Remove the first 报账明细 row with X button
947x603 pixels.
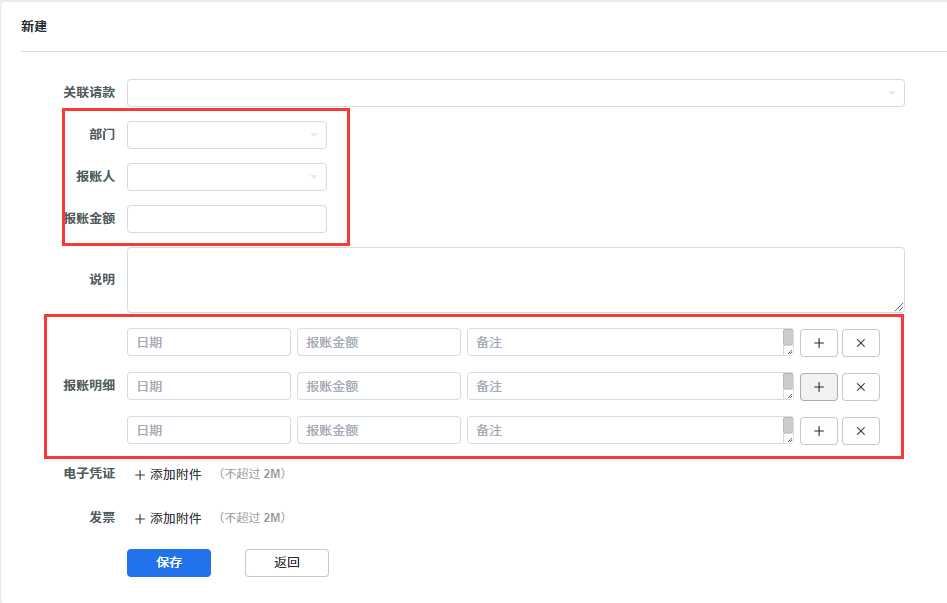[x=861, y=343]
